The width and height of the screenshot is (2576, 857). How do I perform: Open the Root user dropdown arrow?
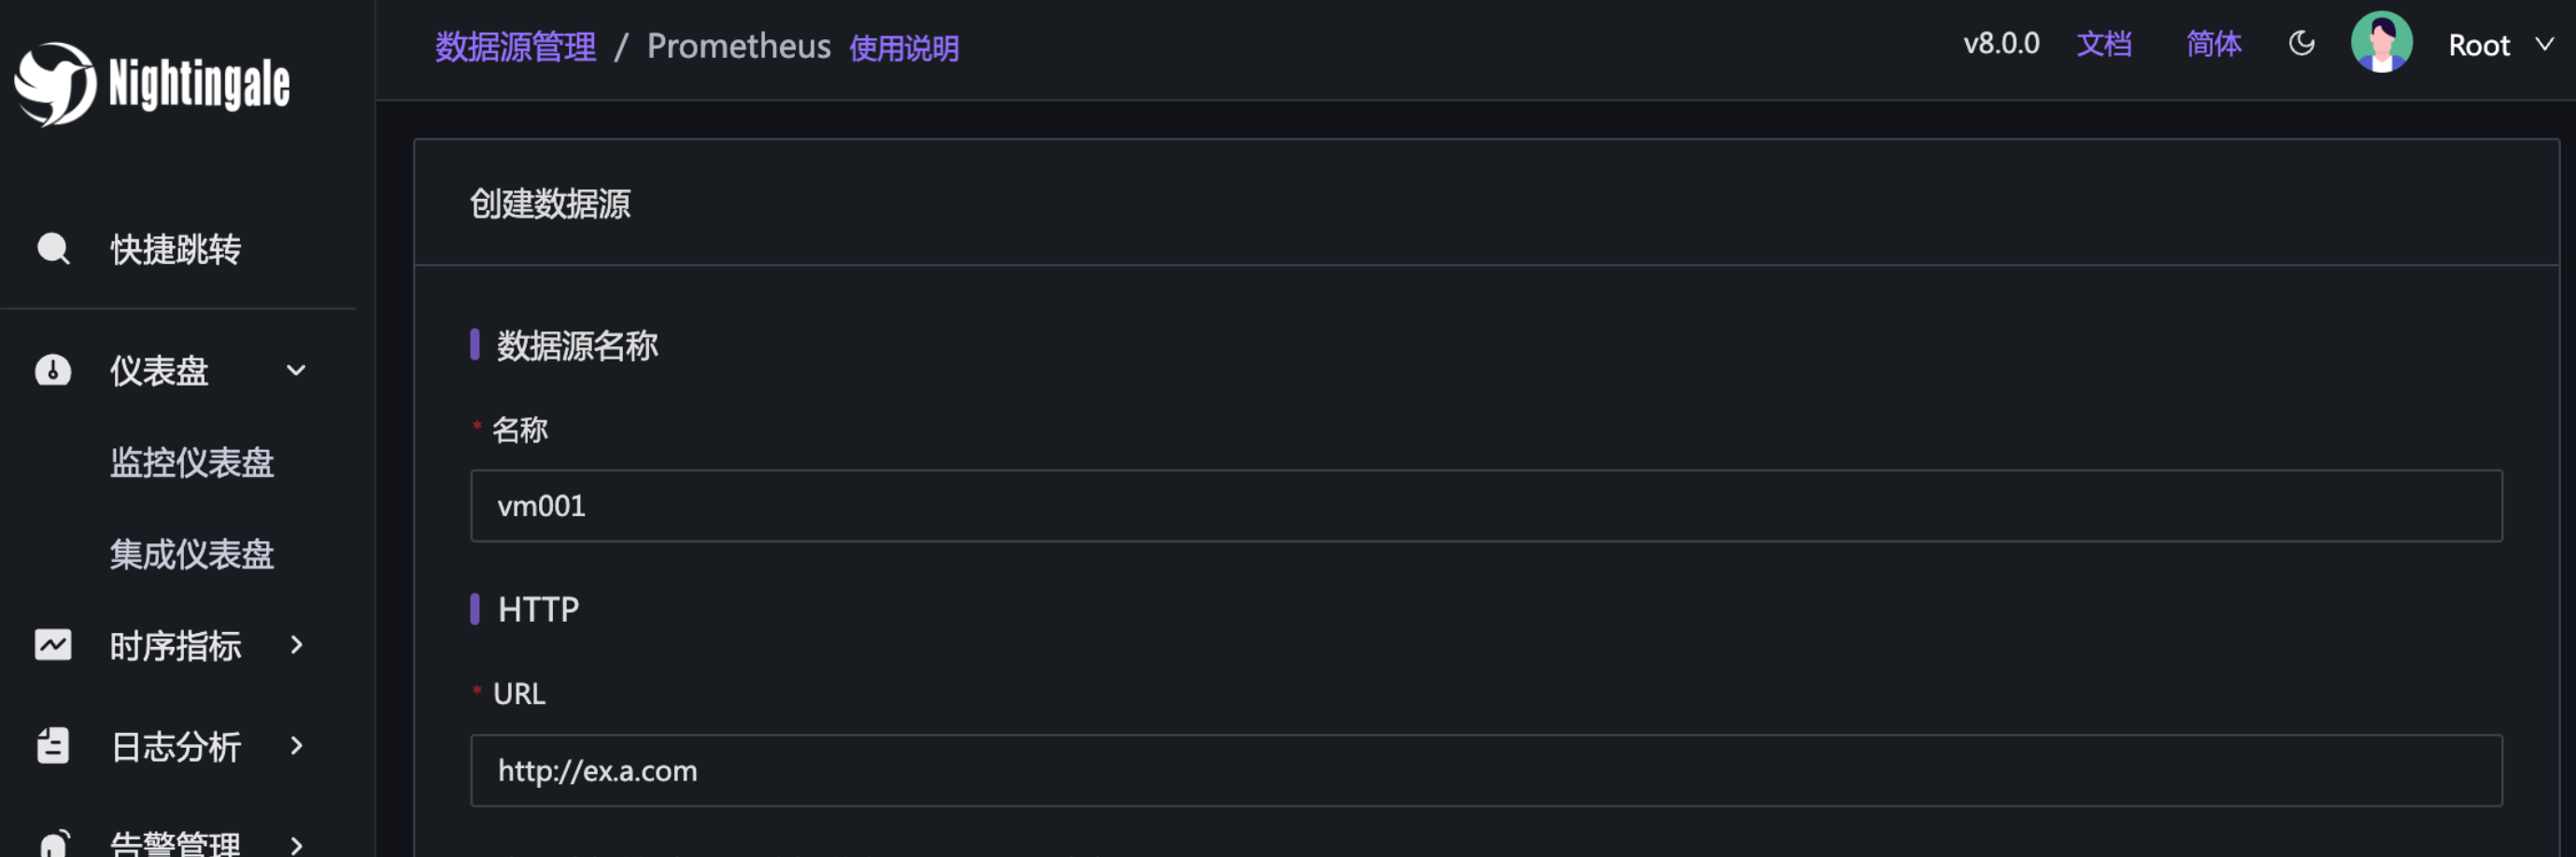(2544, 44)
